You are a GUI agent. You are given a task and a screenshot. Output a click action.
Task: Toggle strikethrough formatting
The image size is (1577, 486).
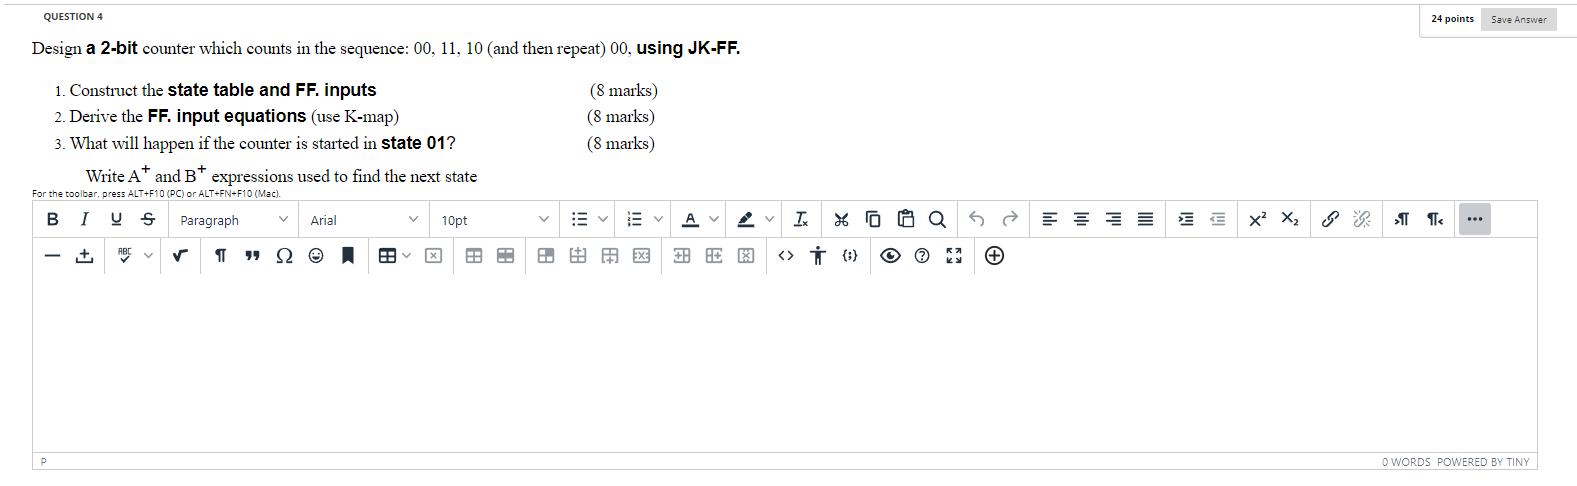click(x=148, y=219)
